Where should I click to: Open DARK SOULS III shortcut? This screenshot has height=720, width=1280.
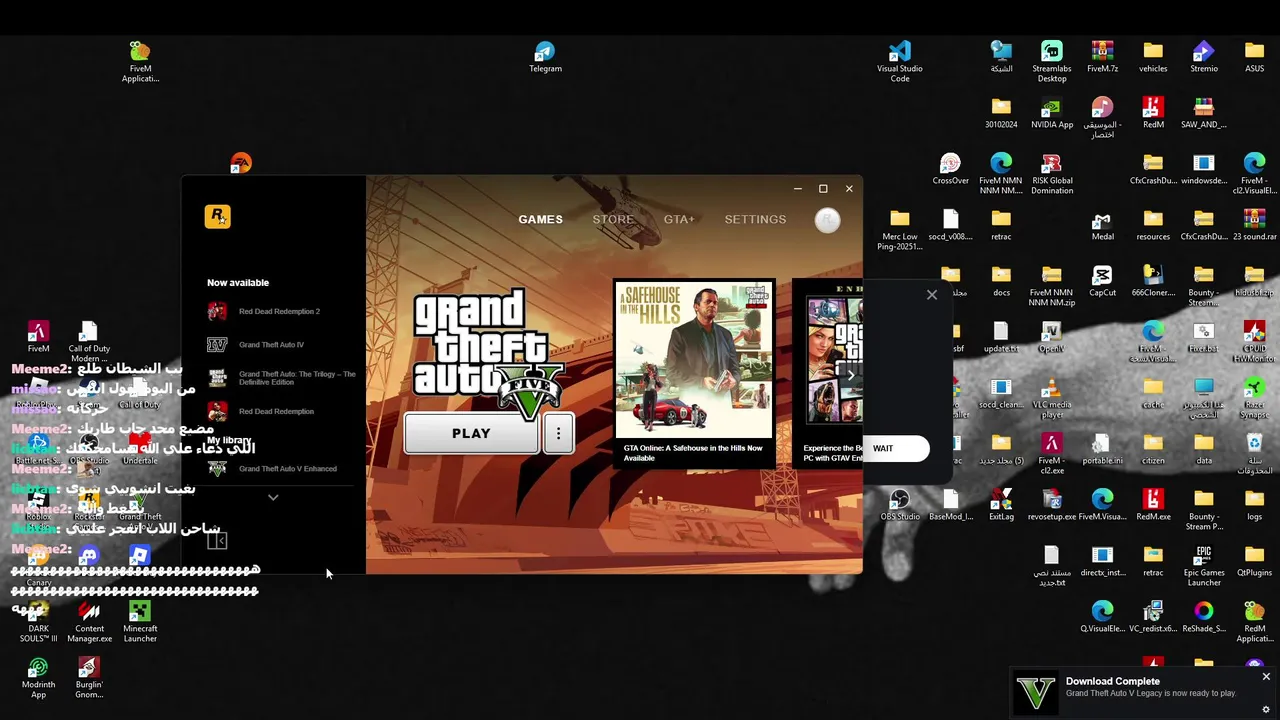[38, 621]
